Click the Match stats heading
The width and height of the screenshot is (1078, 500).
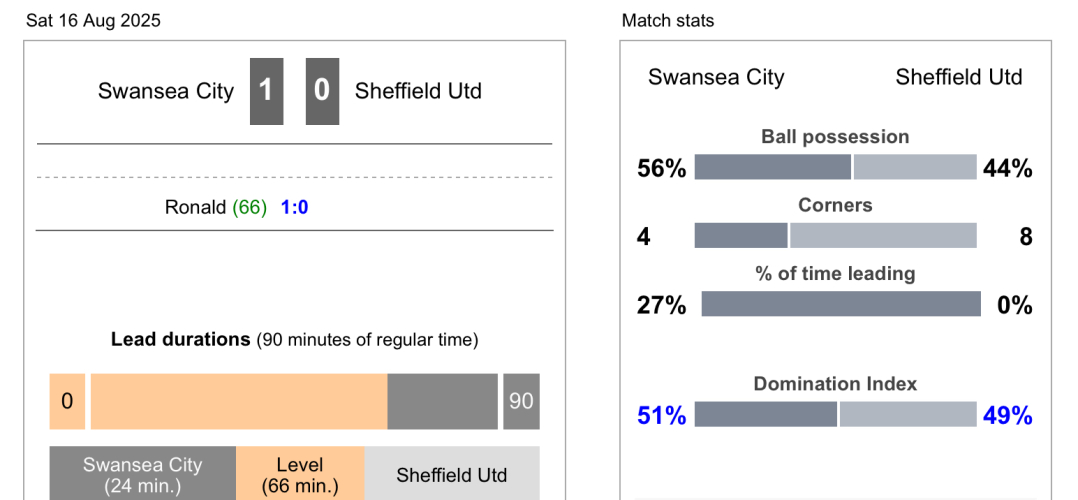click(668, 21)
